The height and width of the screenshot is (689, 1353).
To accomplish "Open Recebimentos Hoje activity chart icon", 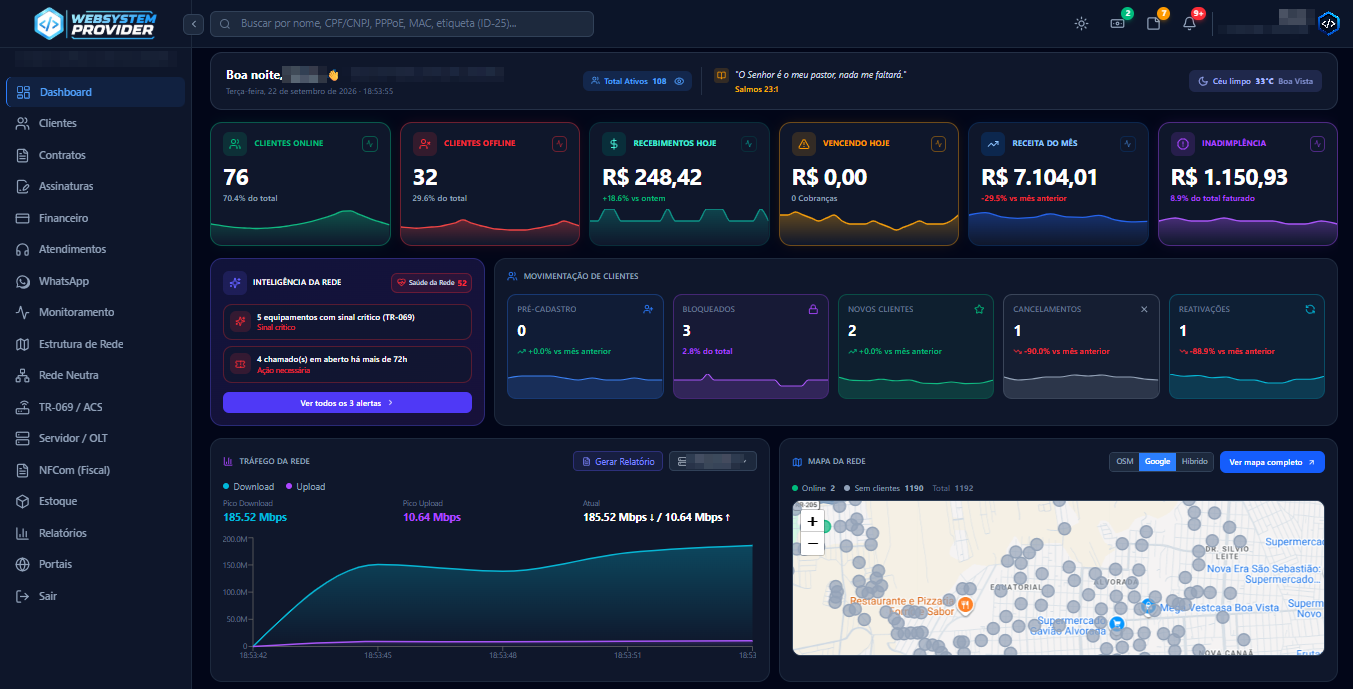I will [x=748, y=144].
